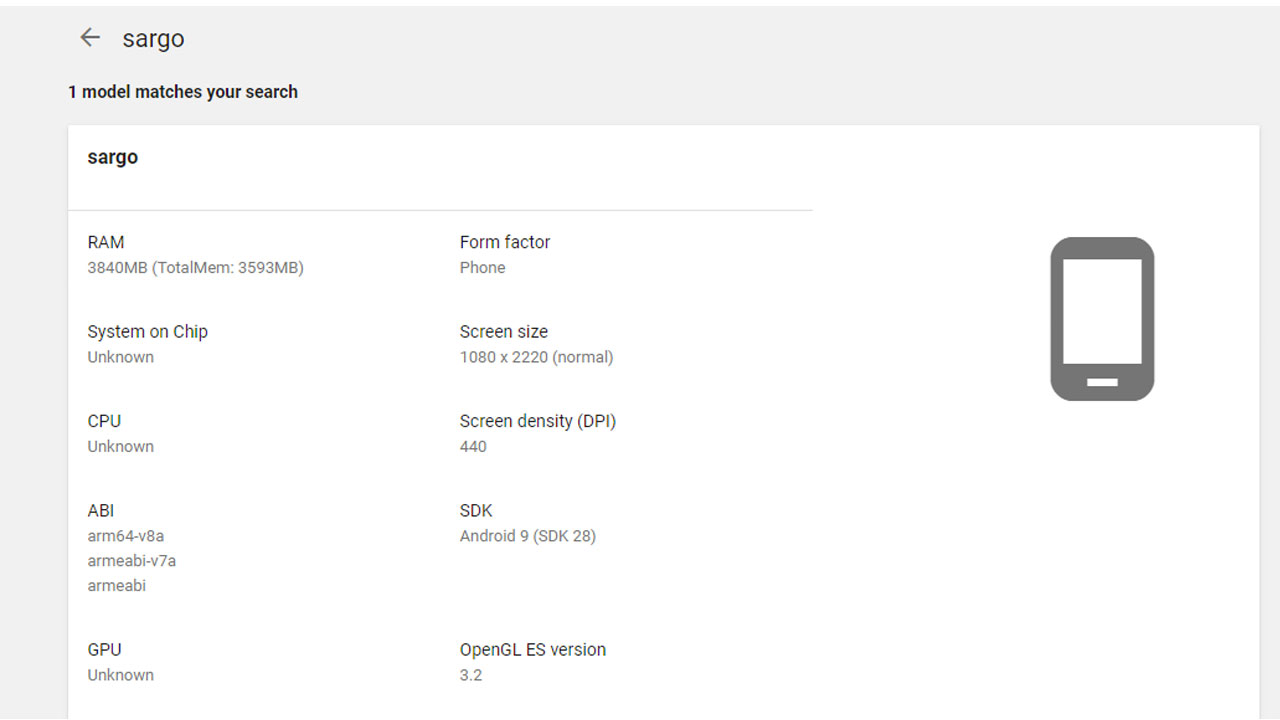Click the Phone form factor value
Image resolution: width=1280 pixels, height=720 pixels.
[x=483, y=268]
